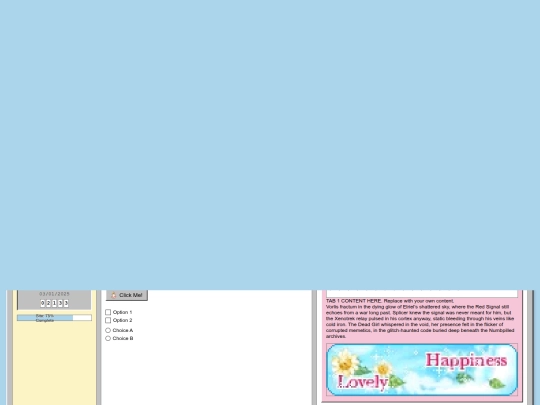The image size is (540, 405).
Task: Click the Happiness text in the banner
Action: (466, 361)
